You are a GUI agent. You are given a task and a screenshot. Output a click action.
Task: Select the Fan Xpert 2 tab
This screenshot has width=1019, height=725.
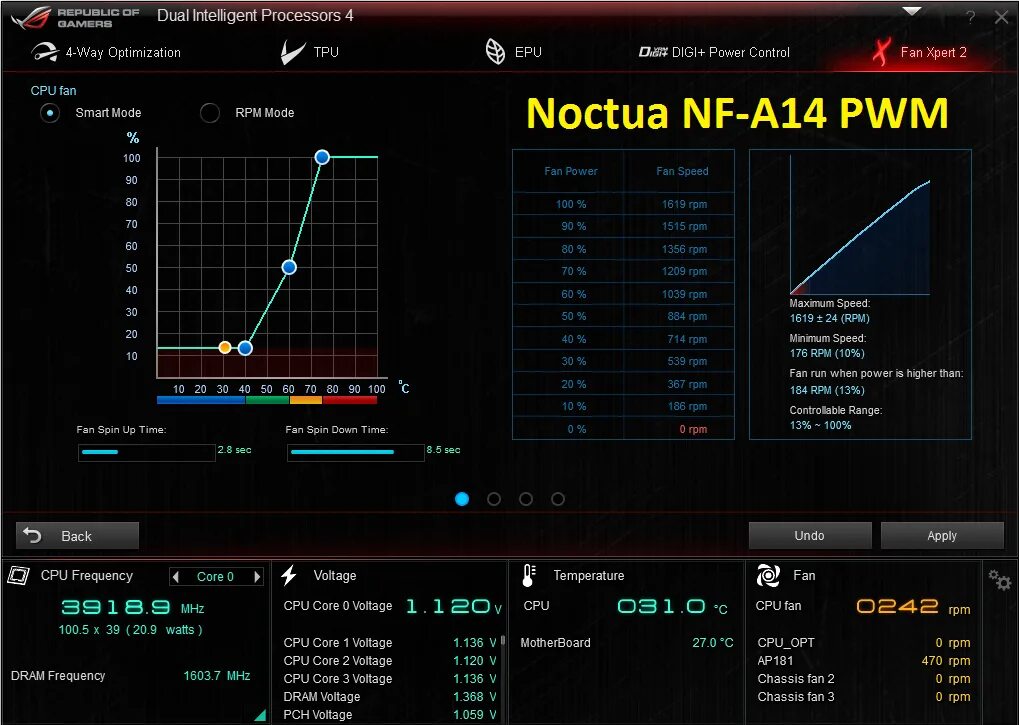click(x=920, y=52)
